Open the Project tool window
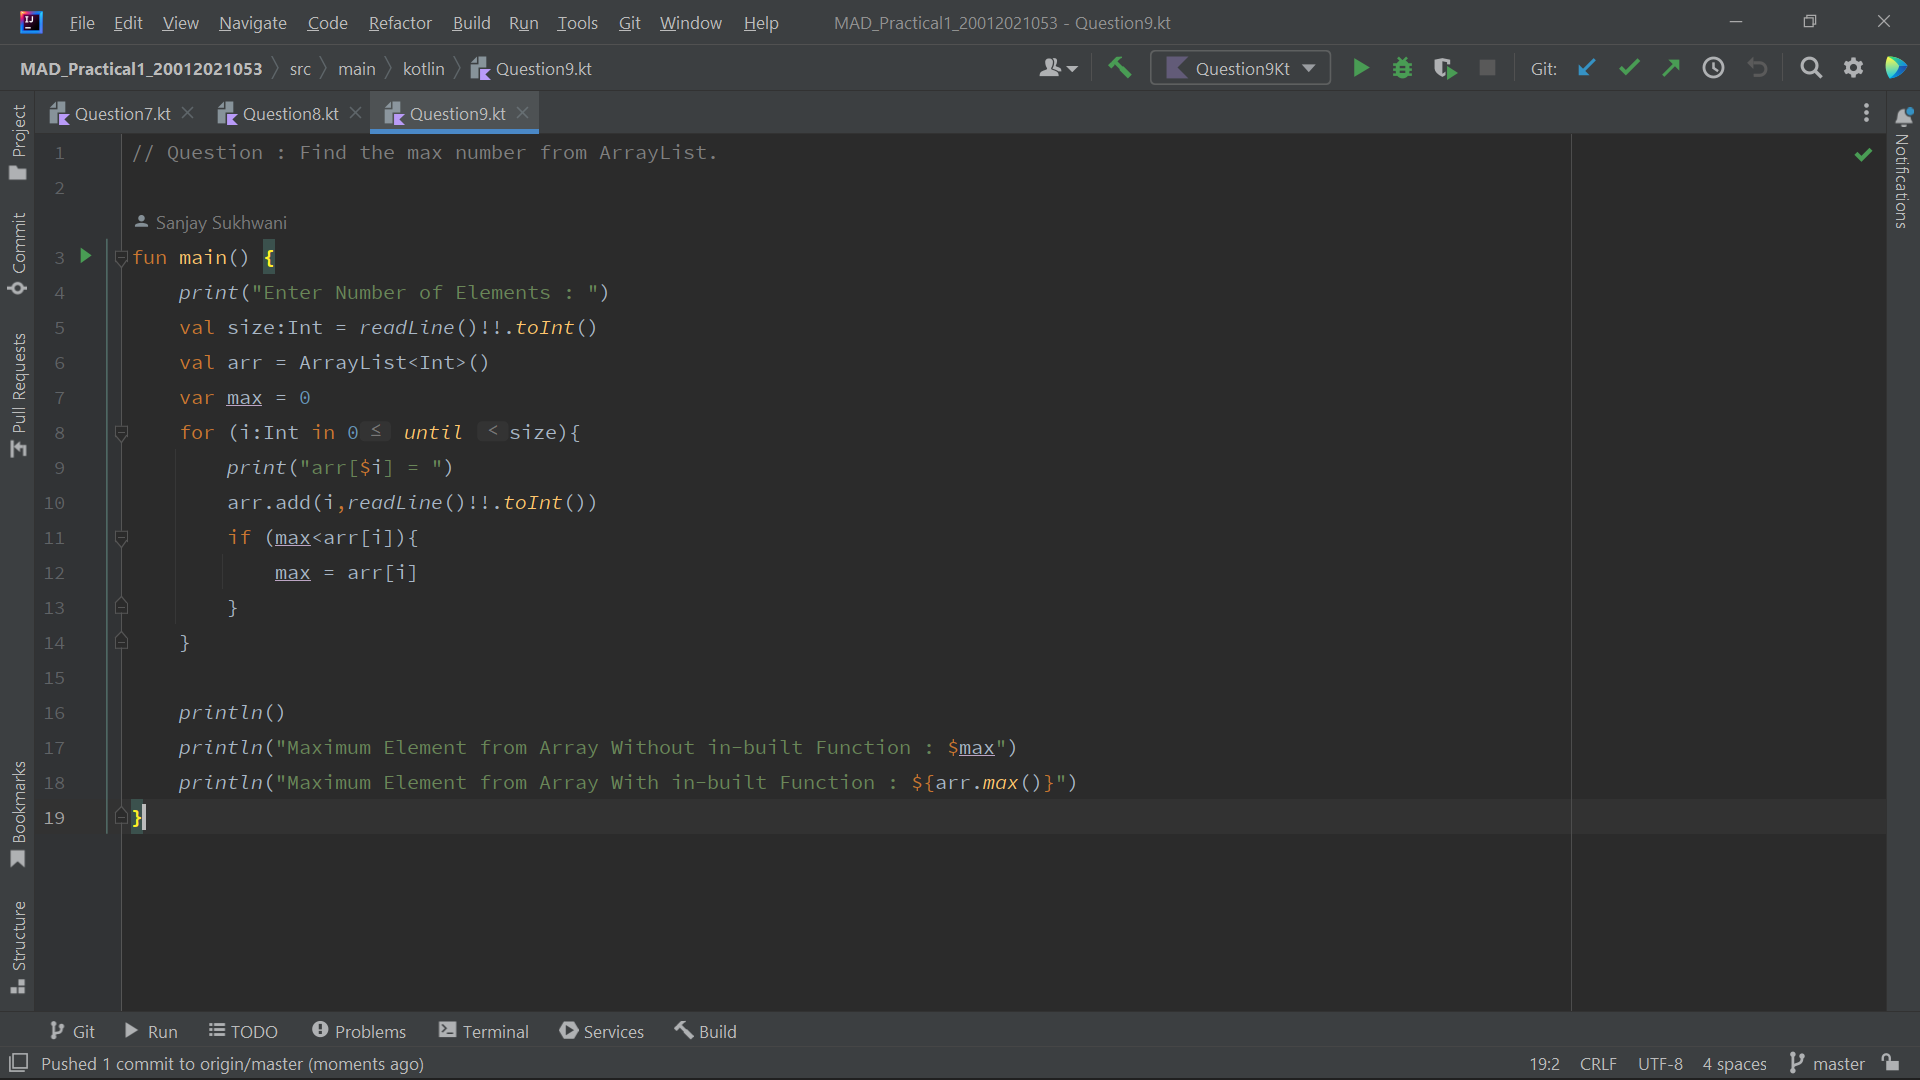1920x1080 pixels. pyautogui.click(x=18, y=143)
